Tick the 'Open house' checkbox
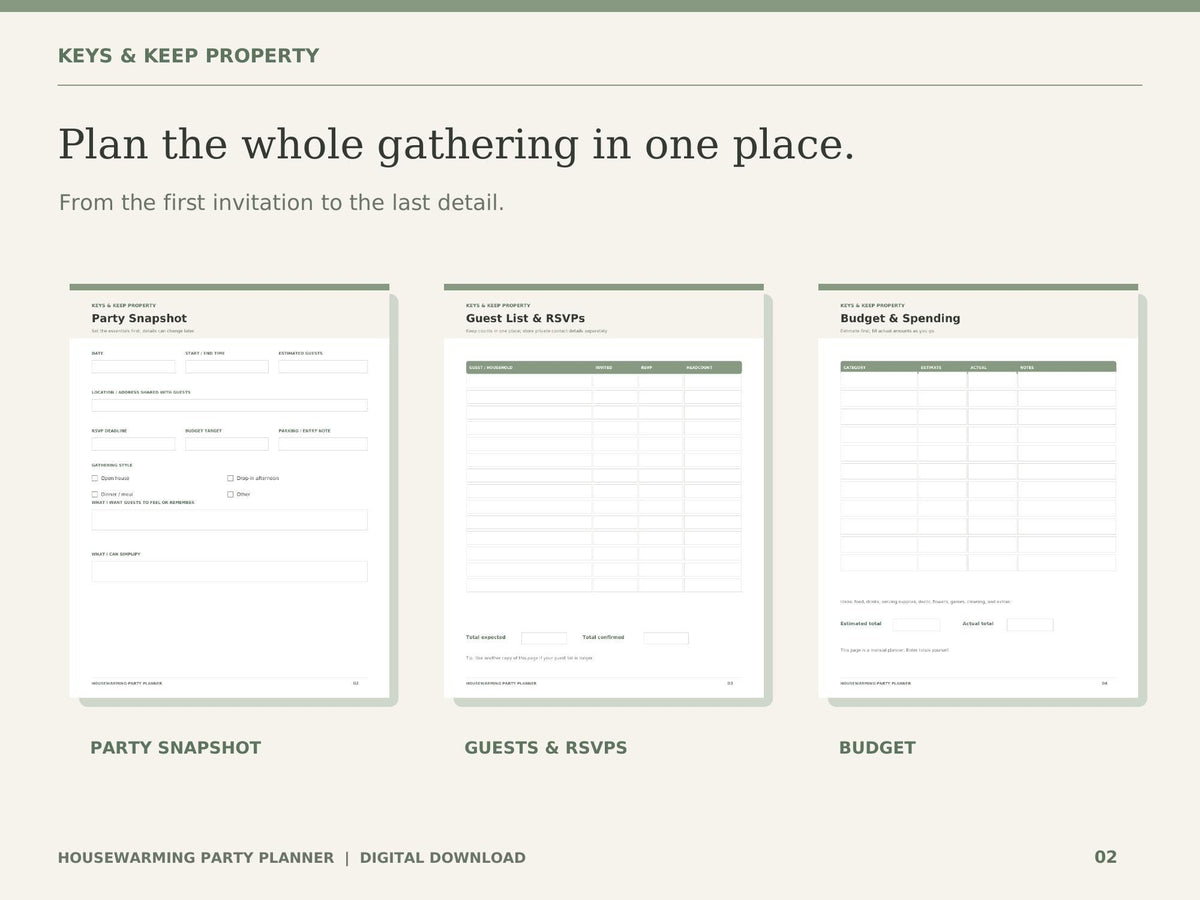1200x900 pixels. (95, 478)
